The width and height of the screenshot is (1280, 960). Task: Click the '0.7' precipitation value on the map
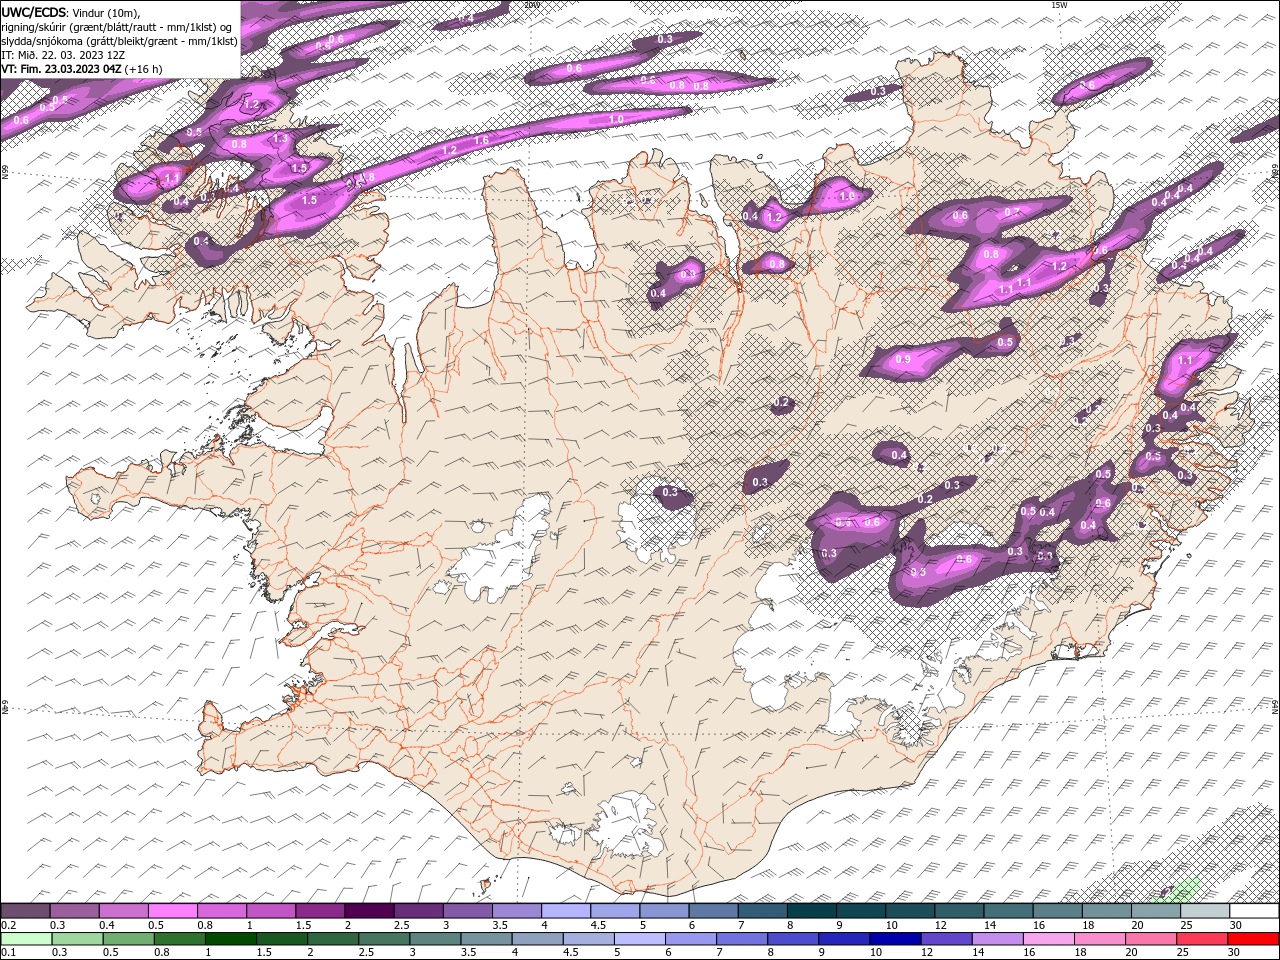coord(1011,212)
